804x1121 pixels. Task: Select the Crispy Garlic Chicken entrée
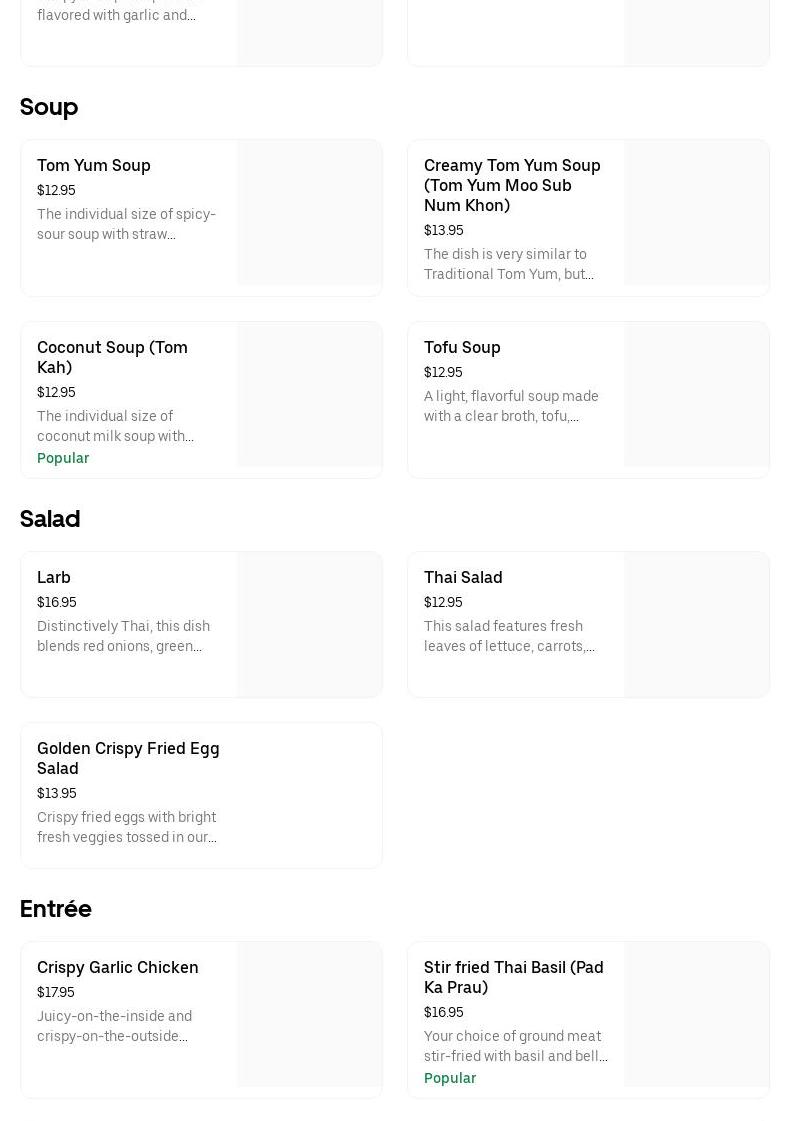118,968
